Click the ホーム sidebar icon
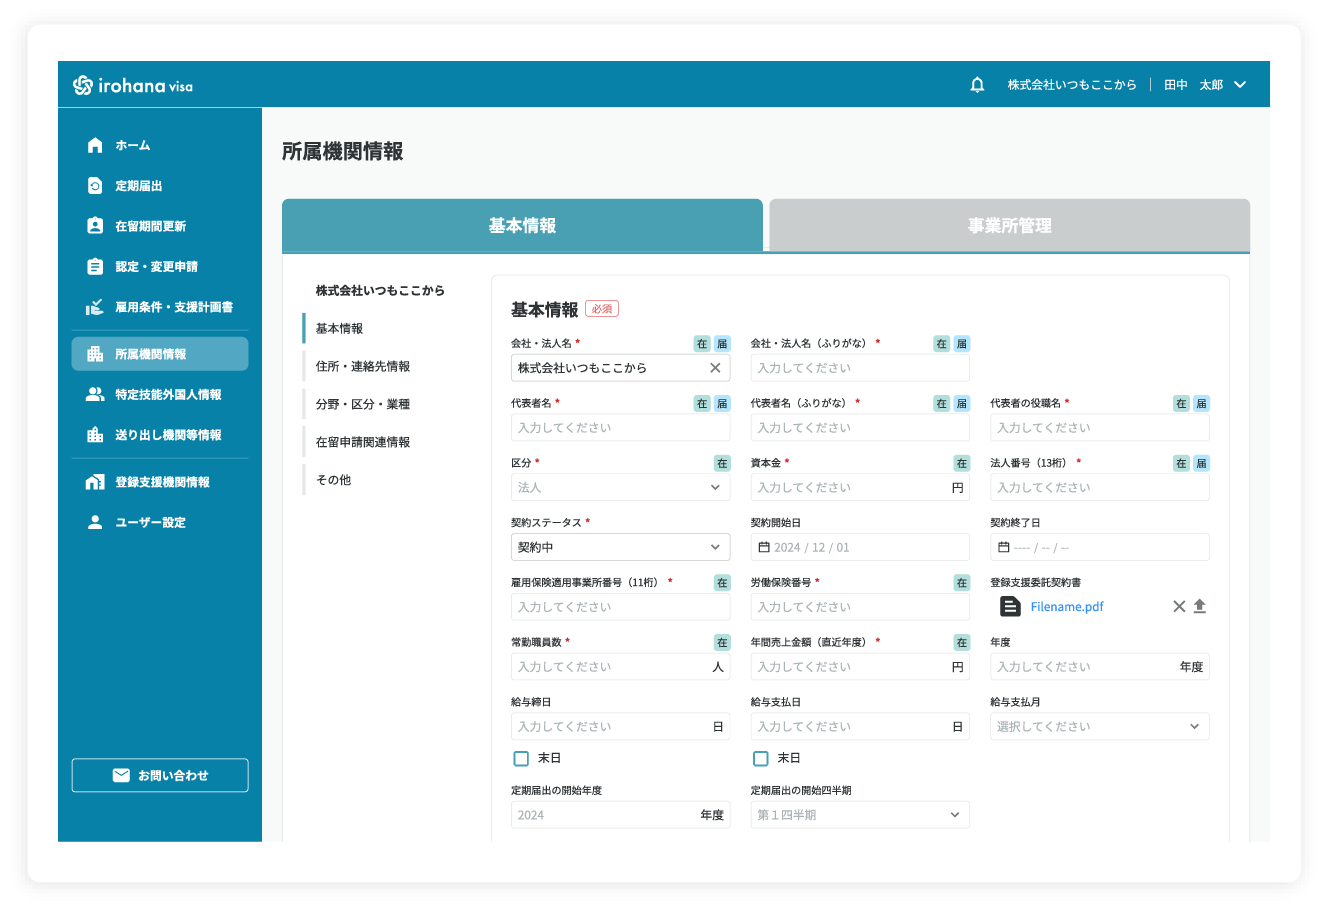 pos(95,146)
